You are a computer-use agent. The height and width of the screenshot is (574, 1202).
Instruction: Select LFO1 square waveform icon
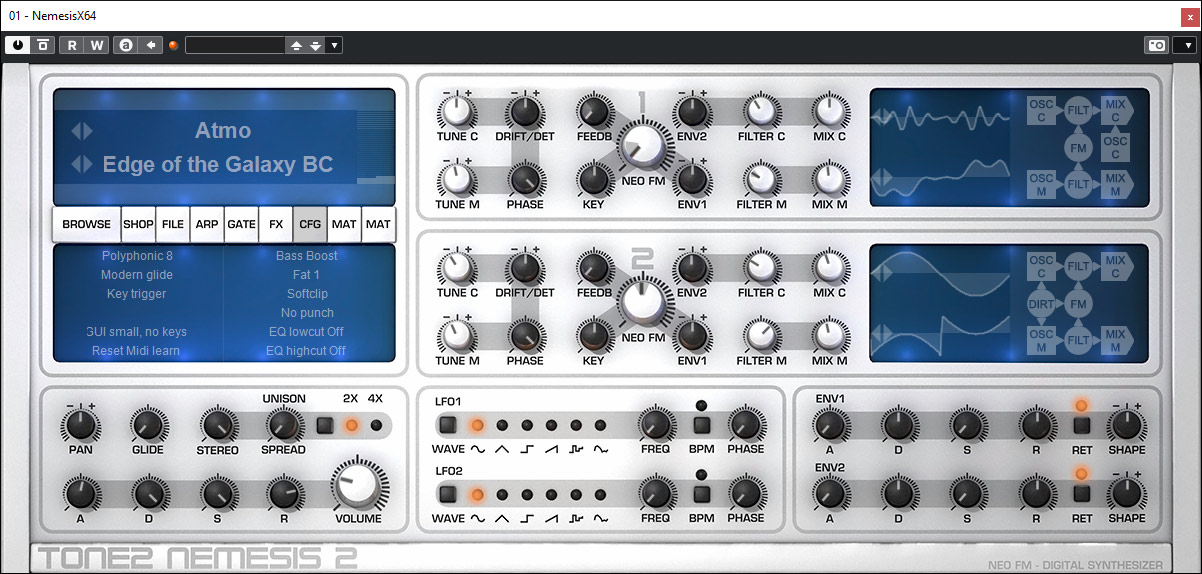point(526,449)
